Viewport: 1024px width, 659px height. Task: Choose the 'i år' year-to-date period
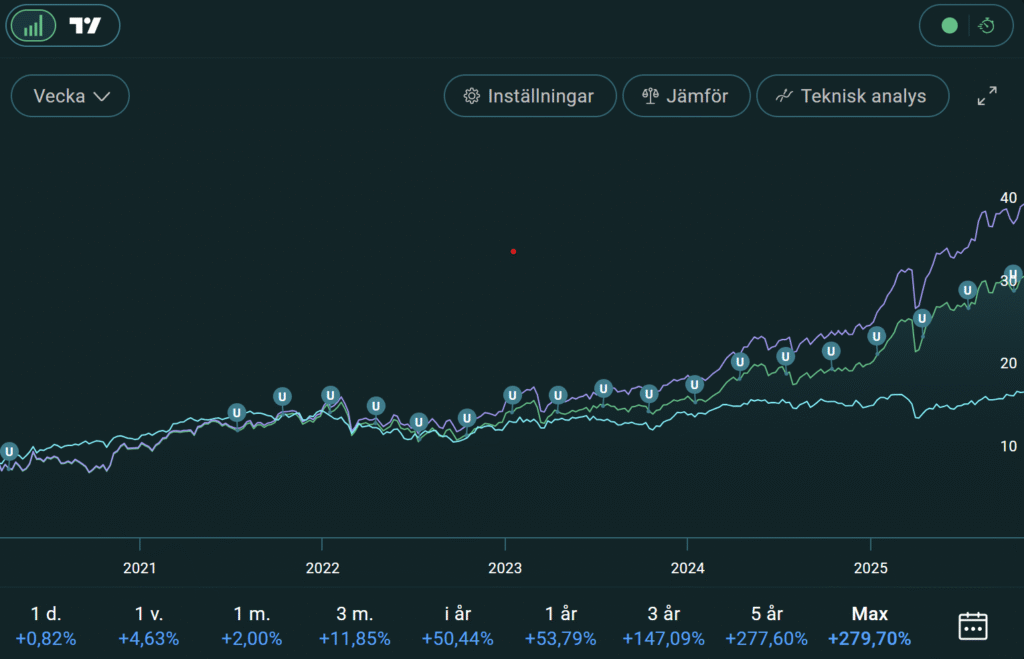tap(455, 626)
